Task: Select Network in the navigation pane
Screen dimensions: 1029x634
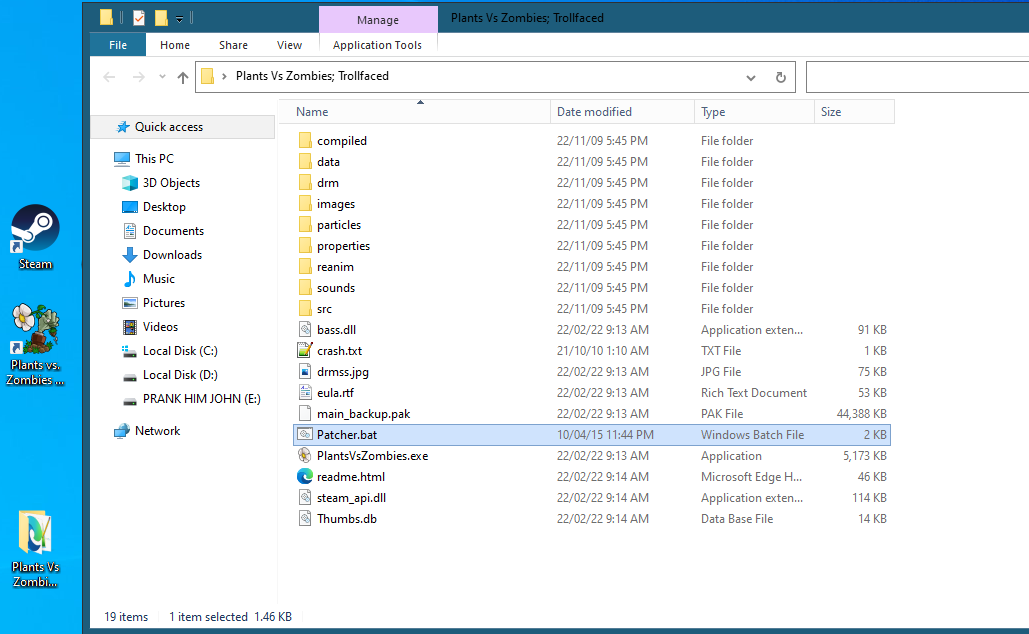Action: 158,431
